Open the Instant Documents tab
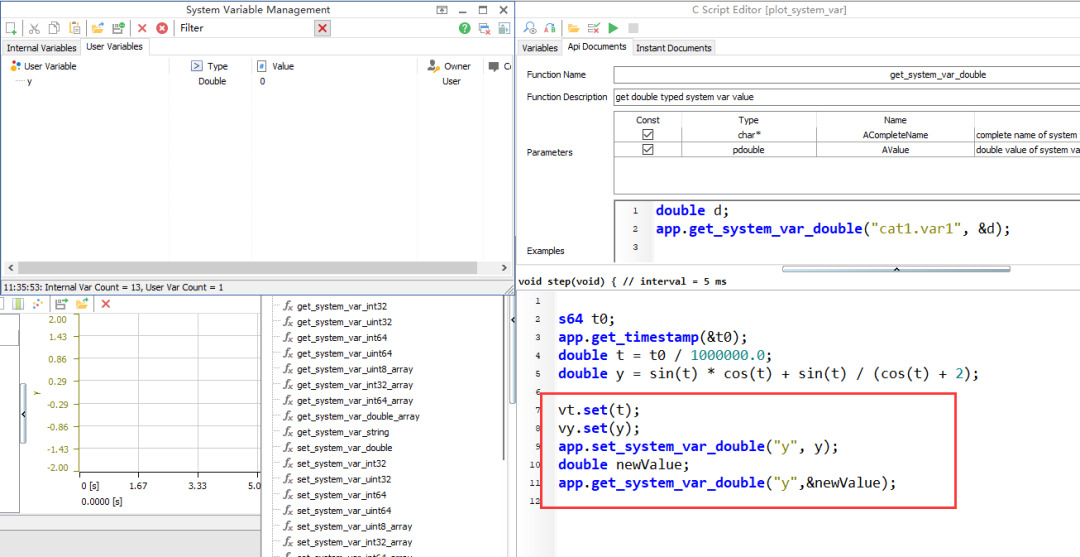The height and width of the screenshot is (557, 1080). click(673, 47)
